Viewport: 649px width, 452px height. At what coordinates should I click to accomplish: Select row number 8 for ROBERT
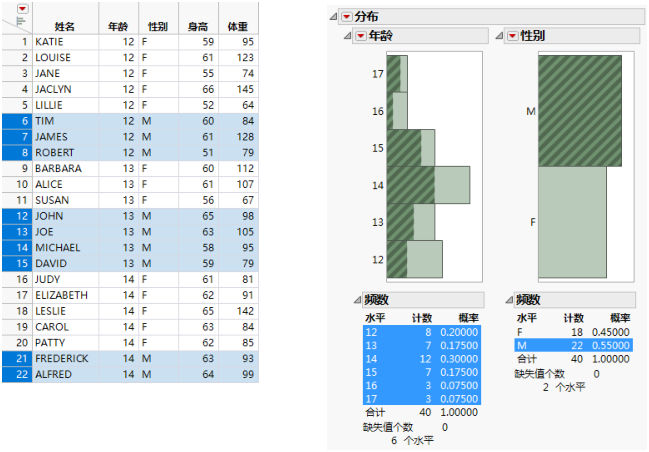[x=17, y=153]
